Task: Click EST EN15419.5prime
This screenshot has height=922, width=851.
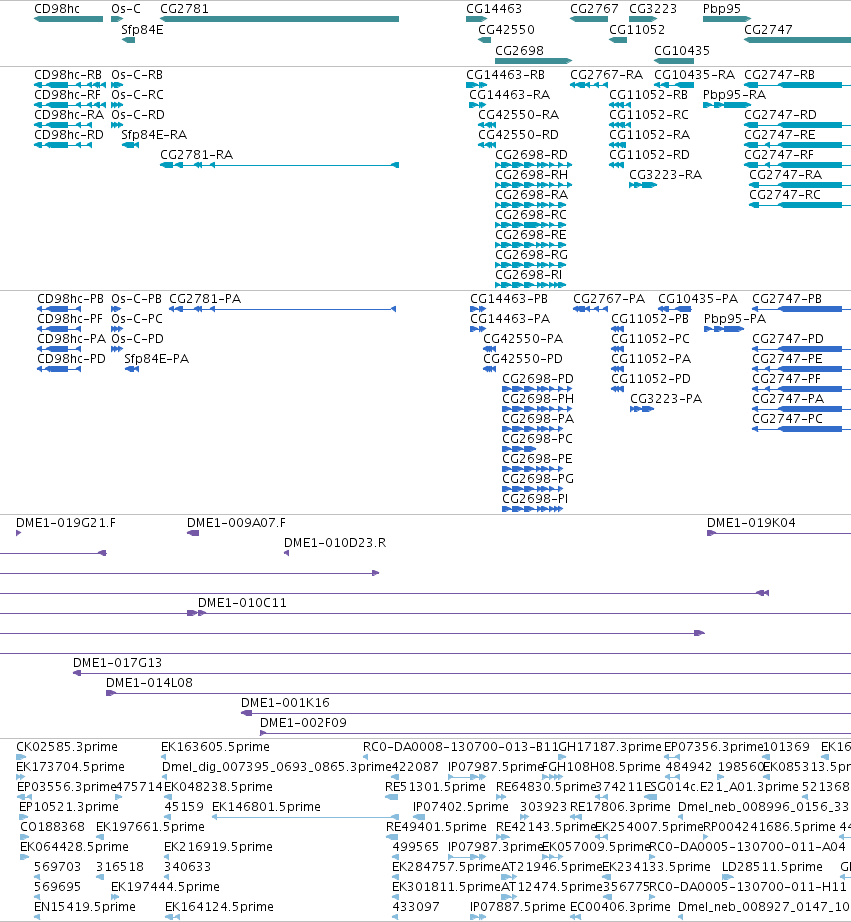Action: (x=85, y=907)
